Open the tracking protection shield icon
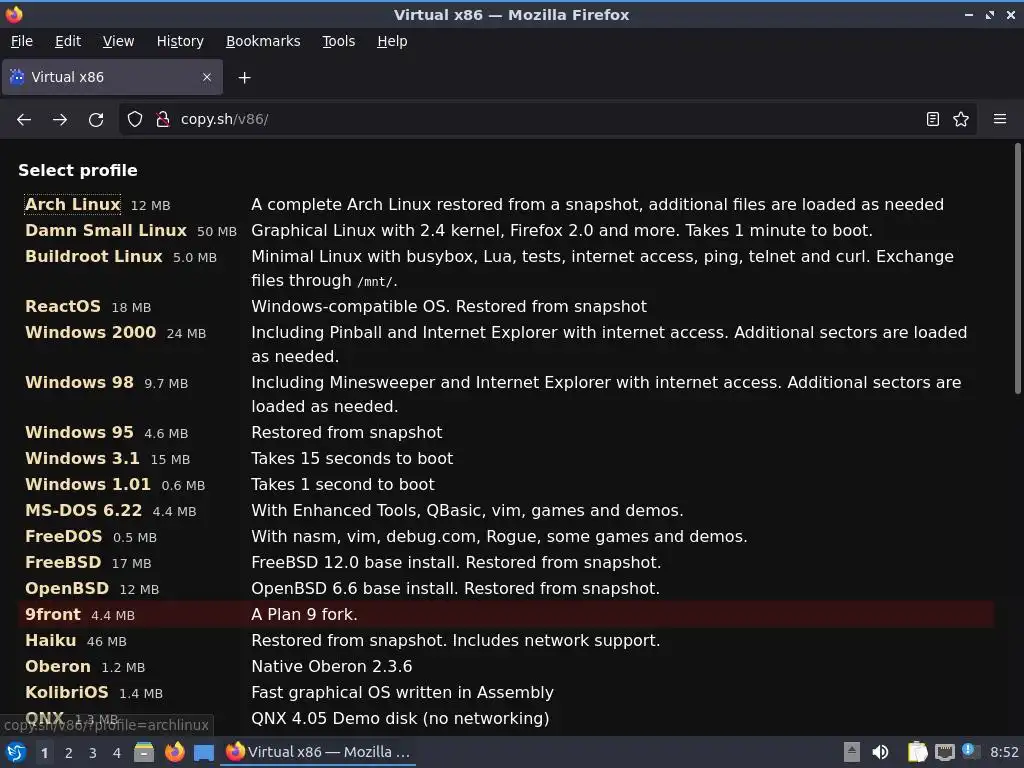 135,120
